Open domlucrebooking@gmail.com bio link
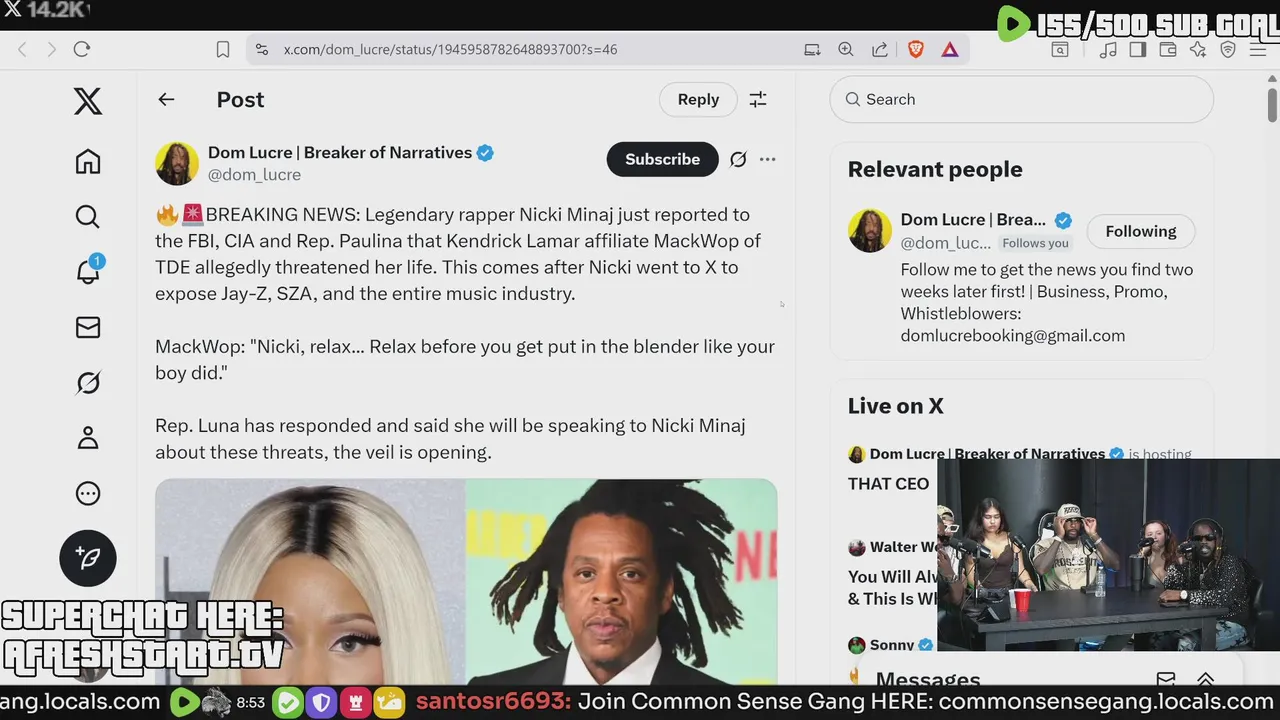Viewport: 1280px width, 720px height. coord(1013,335)
